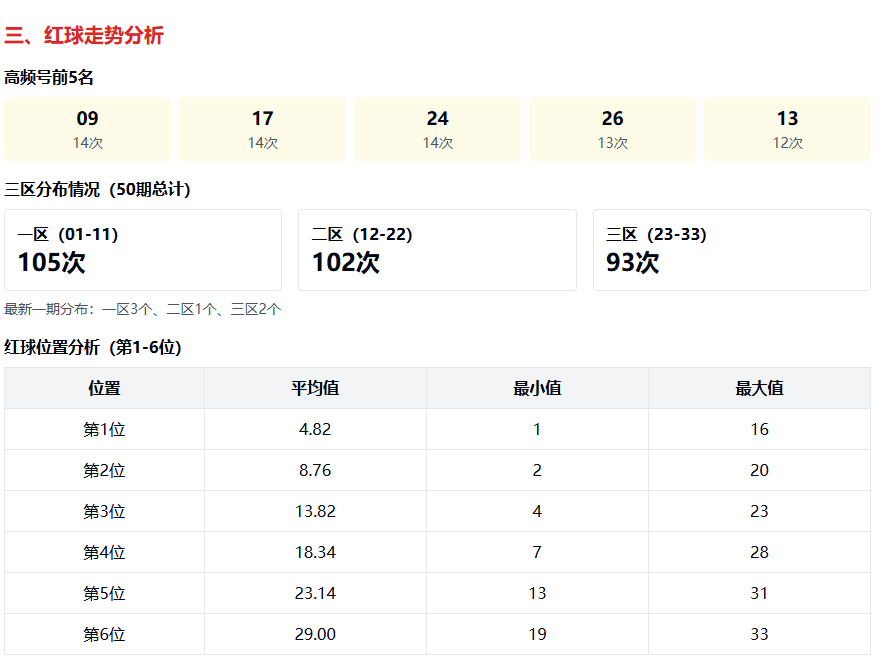Image resolution: width=878 pixels, height=667 pixels.
Task: Click the 18.34 average value cell
Action: coord(315,552)
